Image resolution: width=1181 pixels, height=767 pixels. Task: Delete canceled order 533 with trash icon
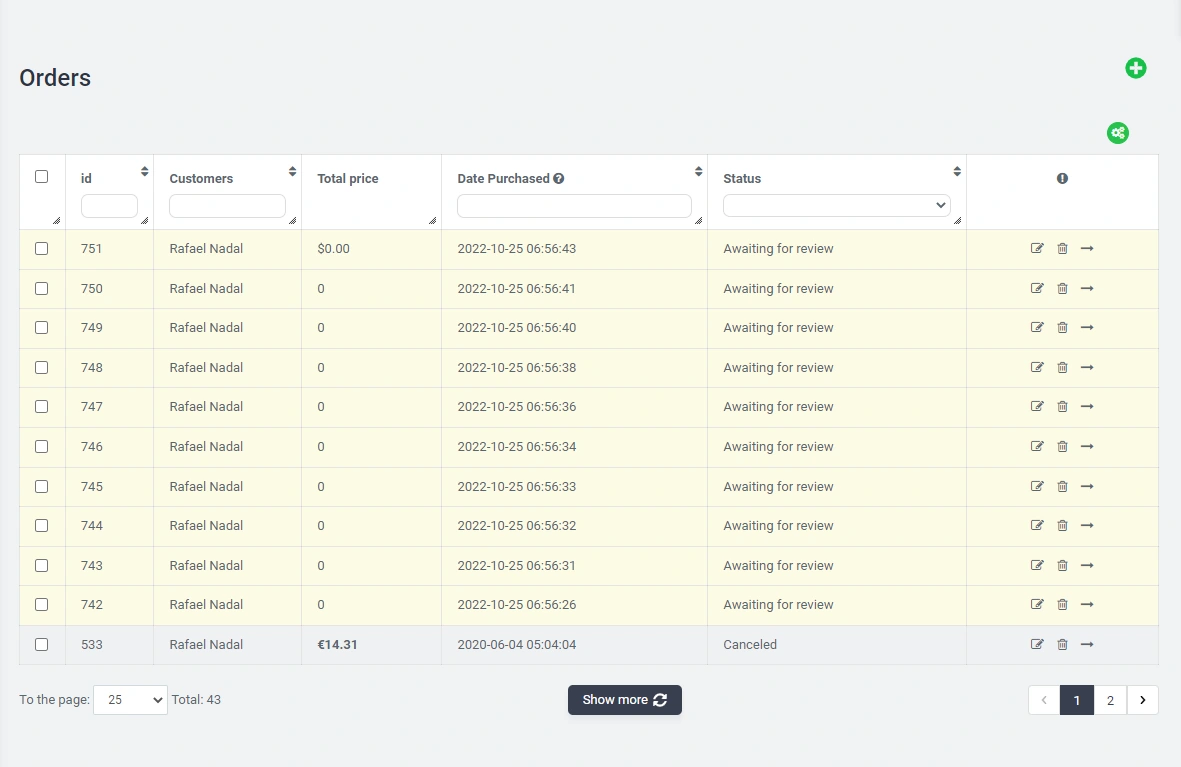[1062, 645]
